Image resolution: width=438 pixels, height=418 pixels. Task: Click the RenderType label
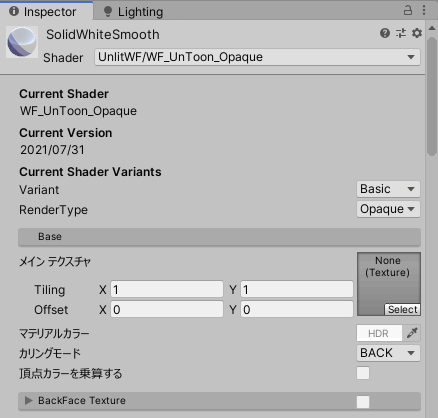pyautogui.click(x=53, y=210)
